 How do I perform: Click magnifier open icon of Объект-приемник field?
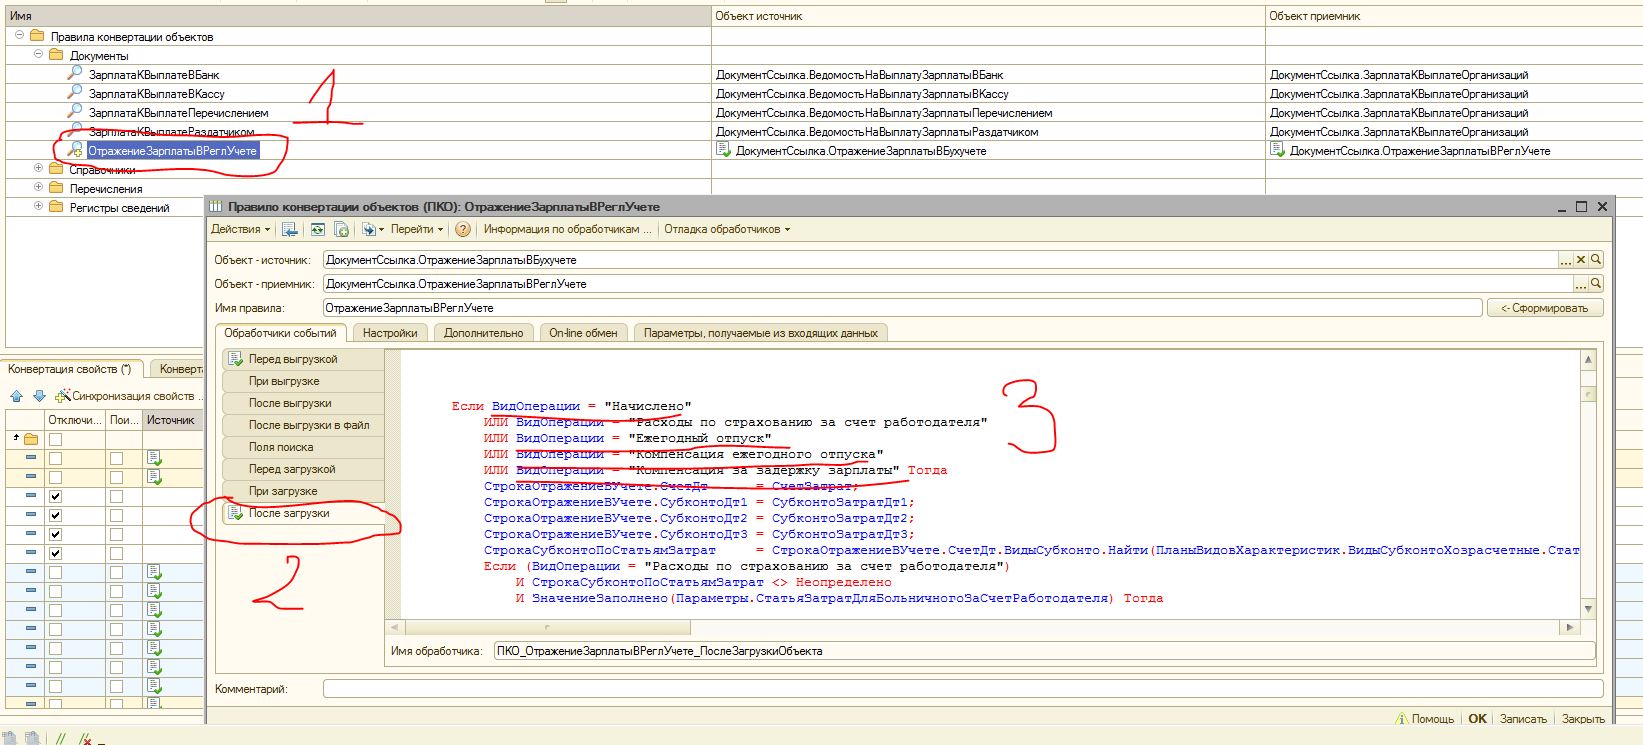[x=1597, y=284]
